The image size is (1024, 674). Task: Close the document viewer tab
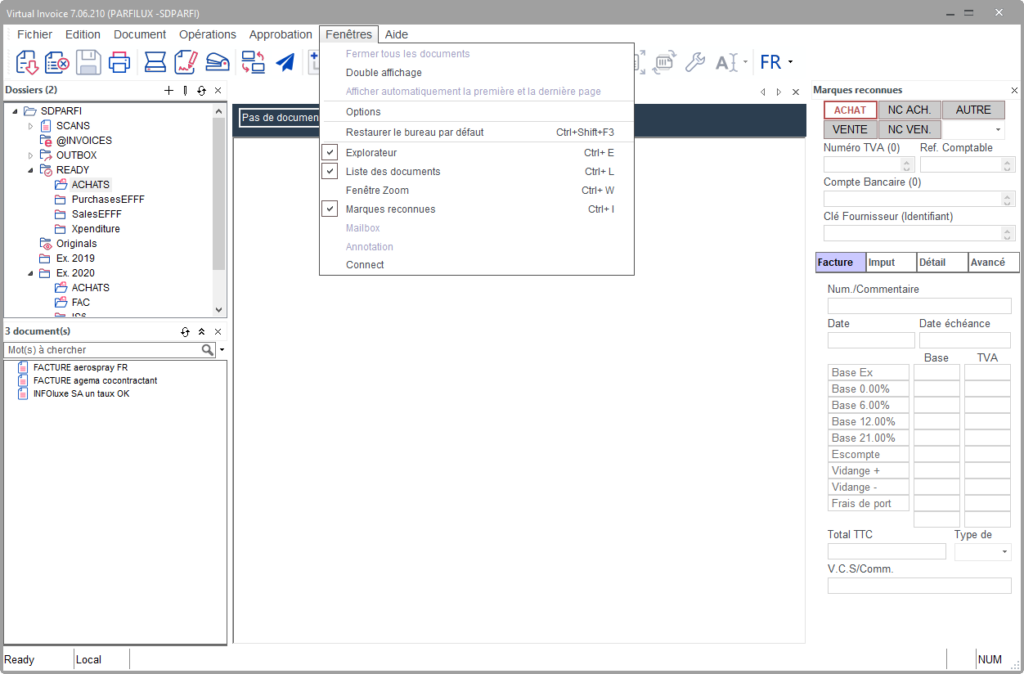[795, 92]
